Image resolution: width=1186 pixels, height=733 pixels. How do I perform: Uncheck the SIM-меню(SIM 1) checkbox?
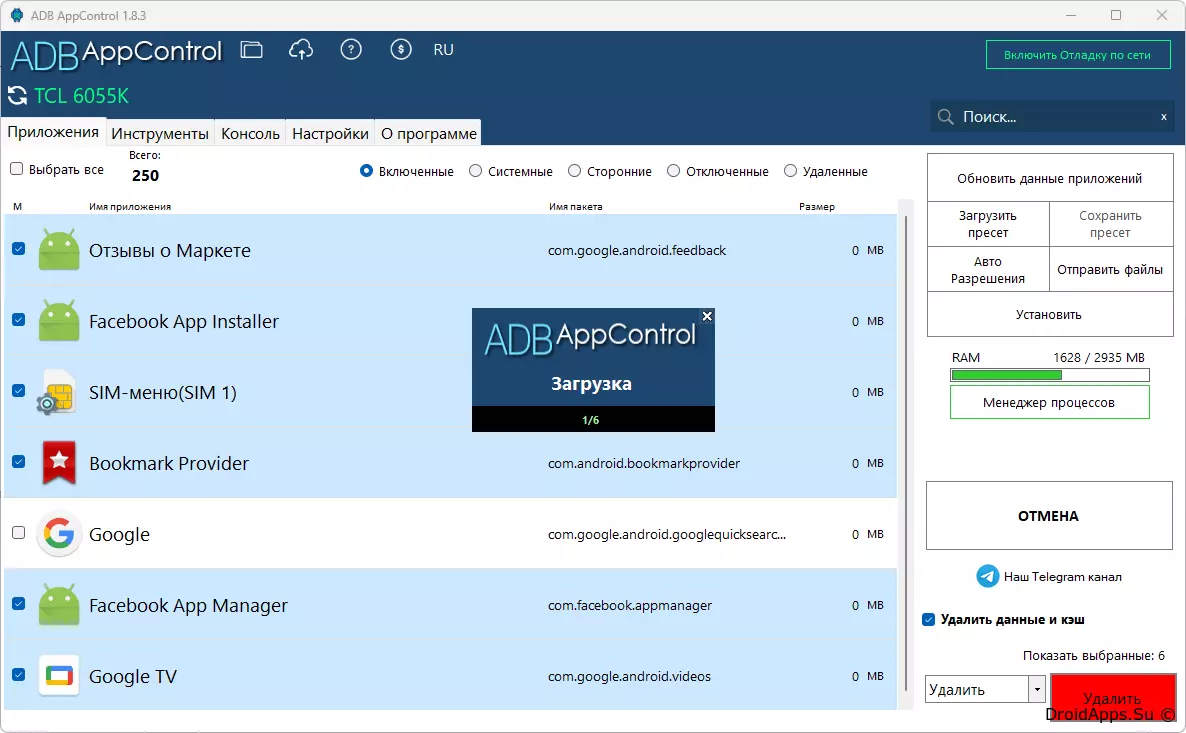pyautogui.click(x=19, y=391)
